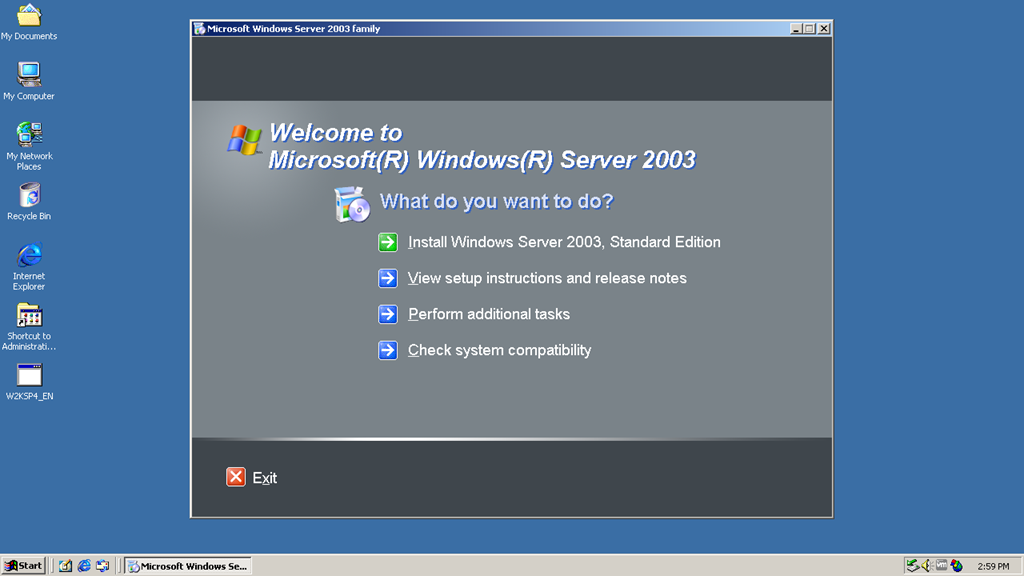Image resolution: width=1024 pixels, height=576 pixels.
Task: Launch Internet Explorer from Quick Launch
Action: pos(84,566)
